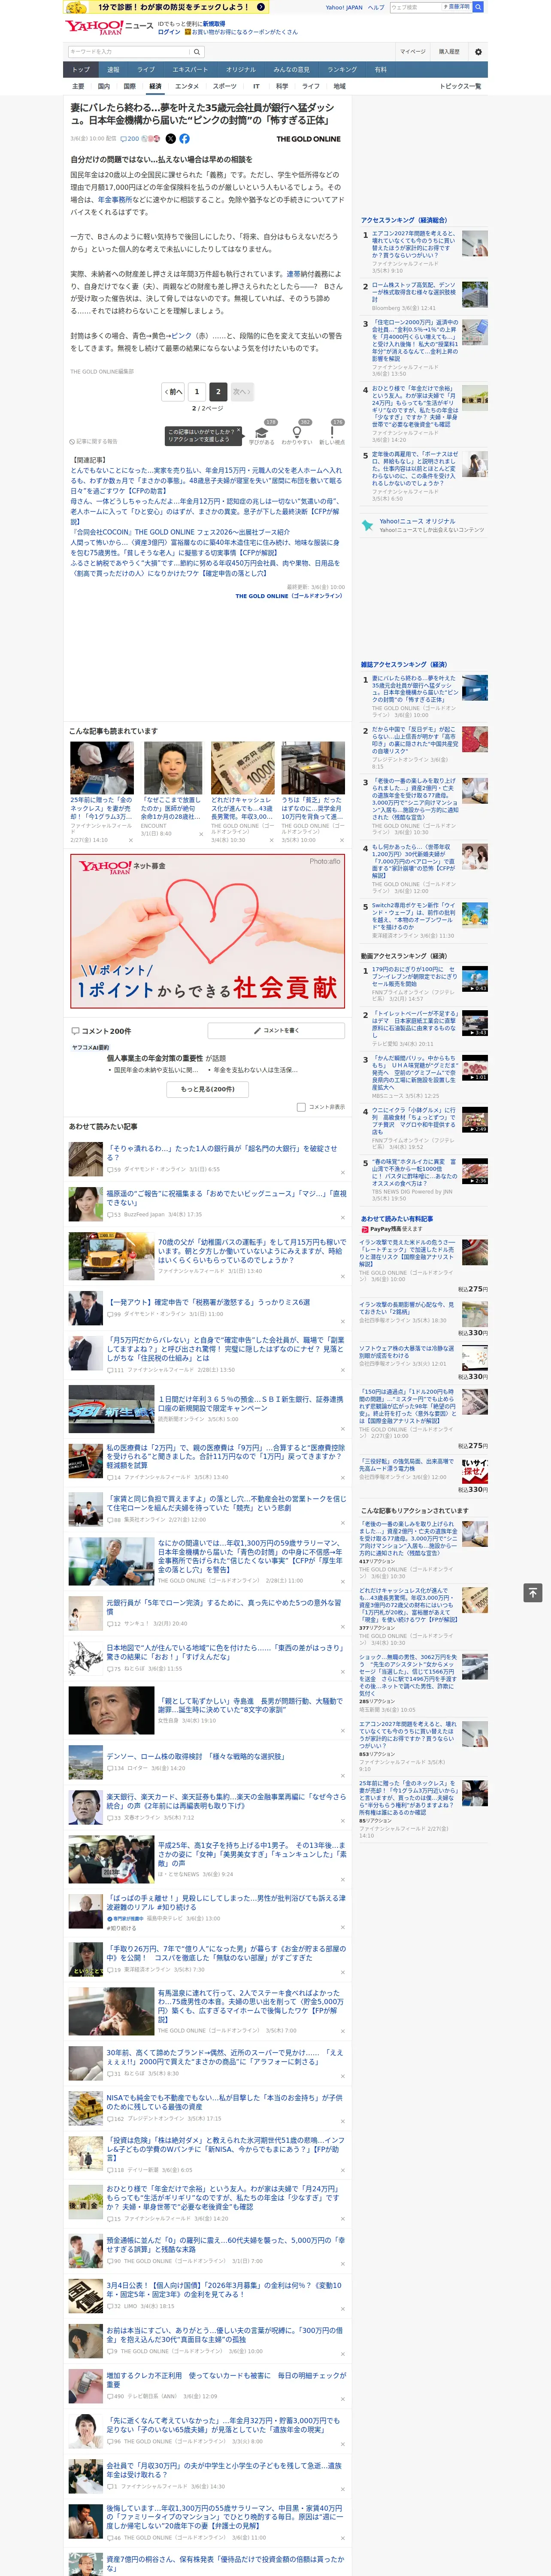
Task: Share the article on Facebook
Action: [184, 139]
